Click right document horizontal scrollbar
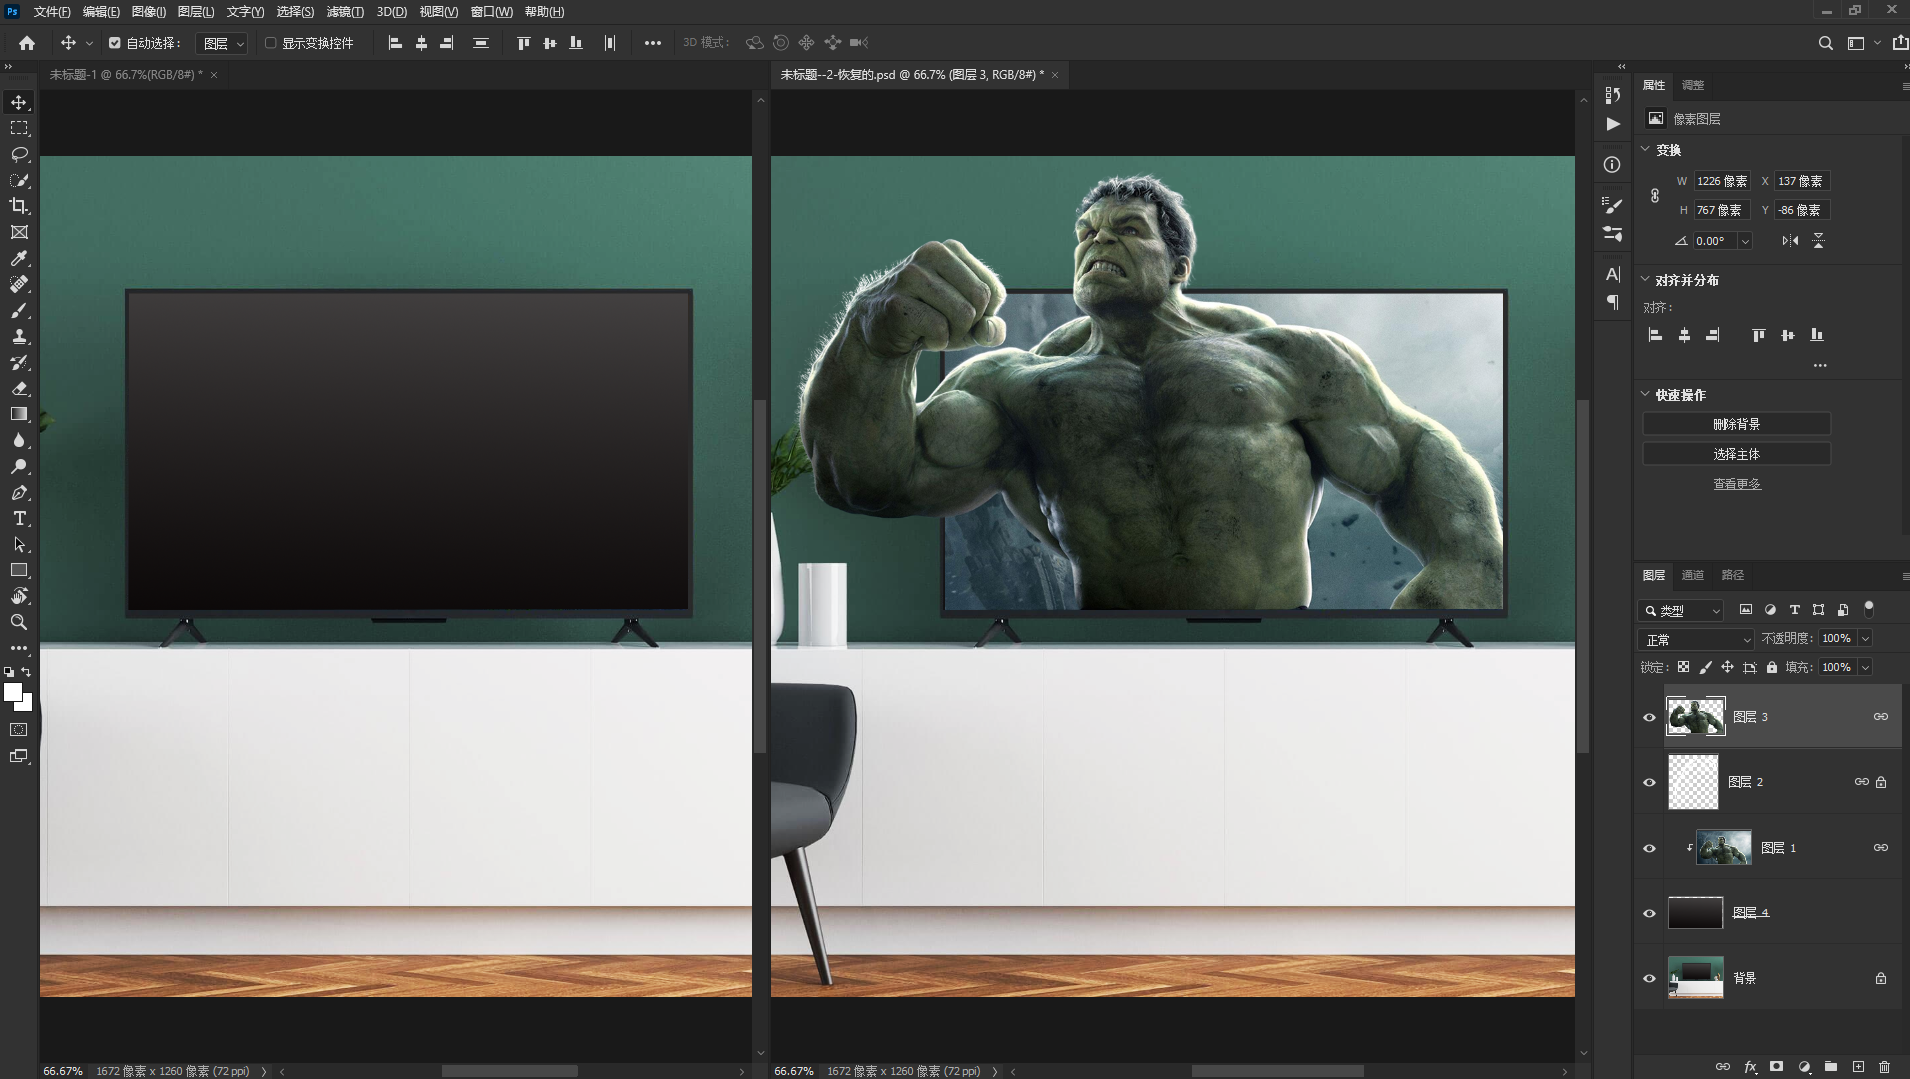 pyautogui.click(x=1277, y=1071)
